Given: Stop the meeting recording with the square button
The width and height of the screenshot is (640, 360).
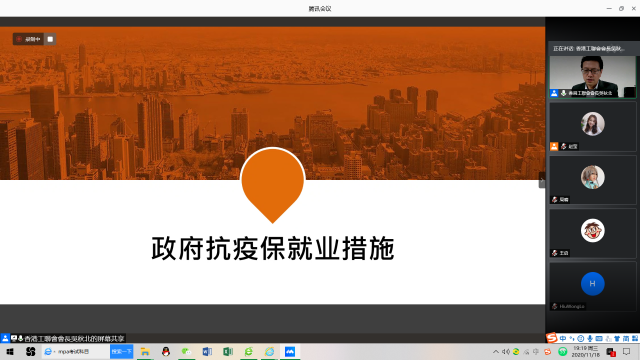Looking at the screenshot, I should pyautogui.click(x=50, y=39).
